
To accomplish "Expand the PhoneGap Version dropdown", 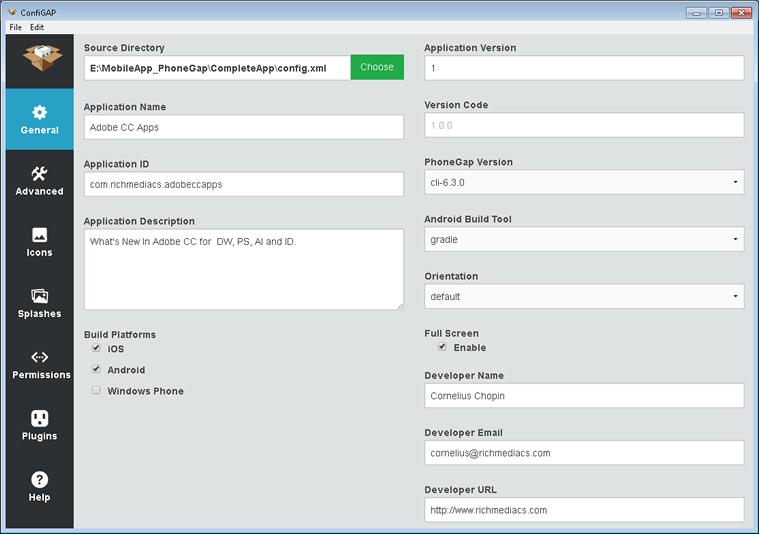I will pos(584,182).
